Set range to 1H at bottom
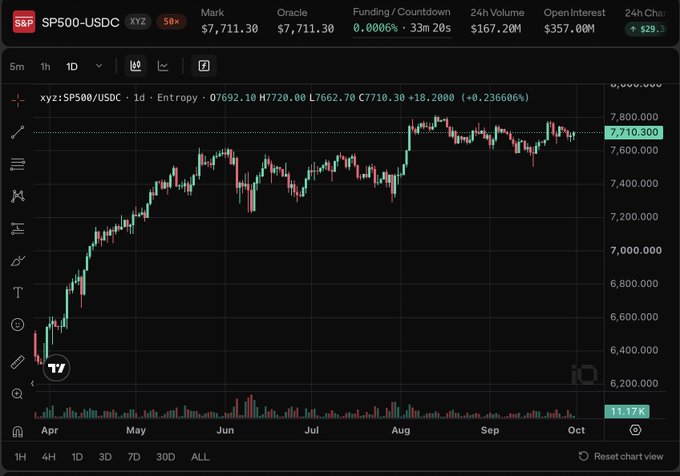680x476 pixels. pyautogui.click(x=20, y=456)
